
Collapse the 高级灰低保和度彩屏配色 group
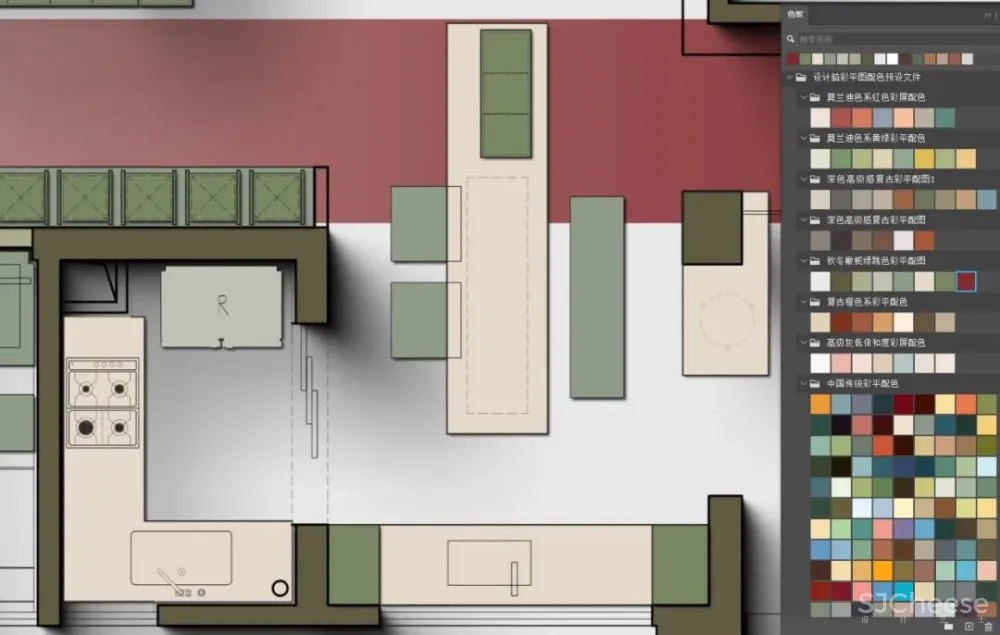803,342
